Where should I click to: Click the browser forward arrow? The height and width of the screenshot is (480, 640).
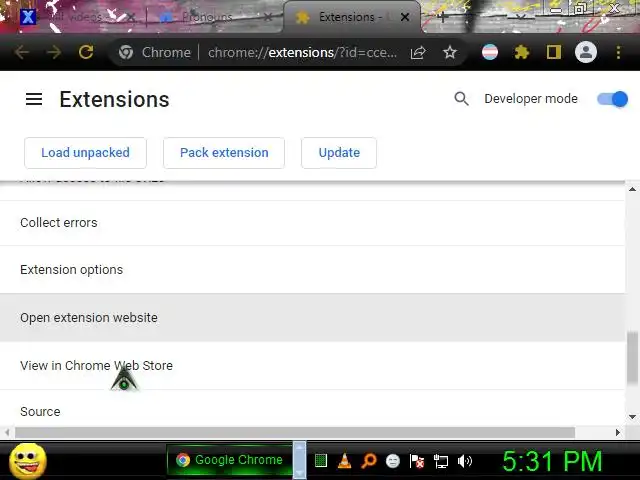pos(53,52)
